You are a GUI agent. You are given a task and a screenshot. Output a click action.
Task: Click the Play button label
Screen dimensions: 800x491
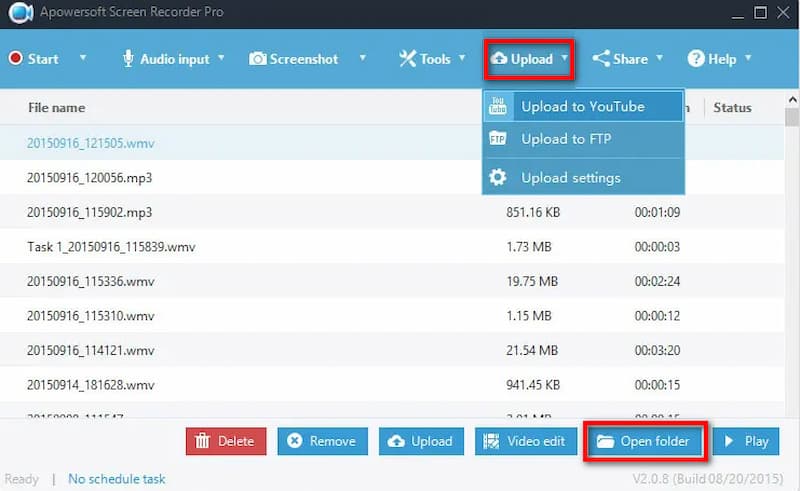tap(757, 441)
